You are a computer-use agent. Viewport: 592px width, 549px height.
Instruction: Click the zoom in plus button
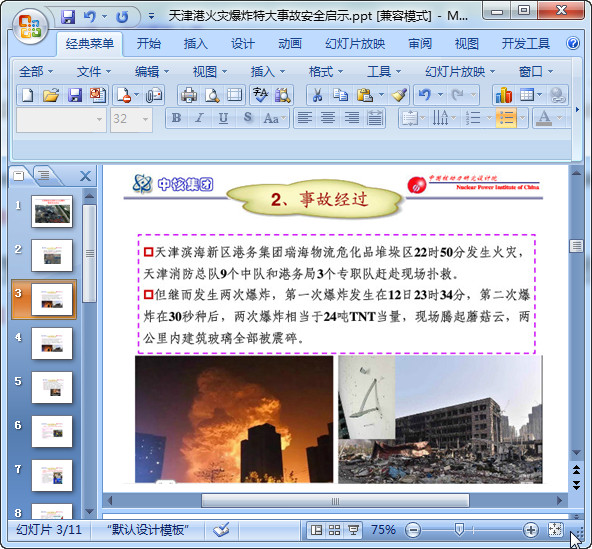(530, 530)
